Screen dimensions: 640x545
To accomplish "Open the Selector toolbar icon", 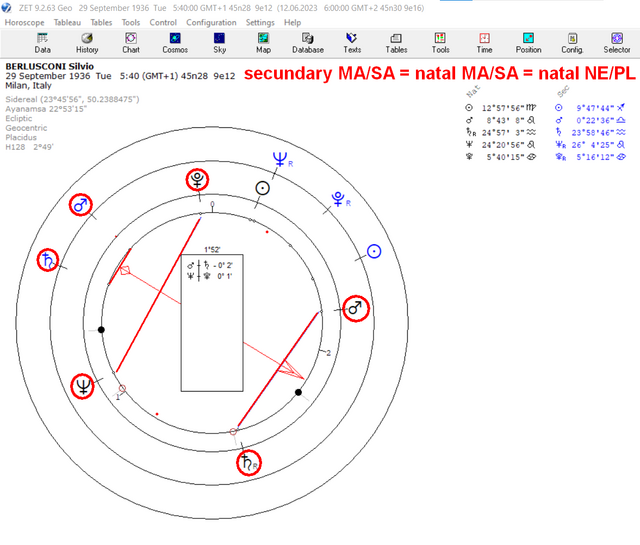I will [x=617, y=43].
